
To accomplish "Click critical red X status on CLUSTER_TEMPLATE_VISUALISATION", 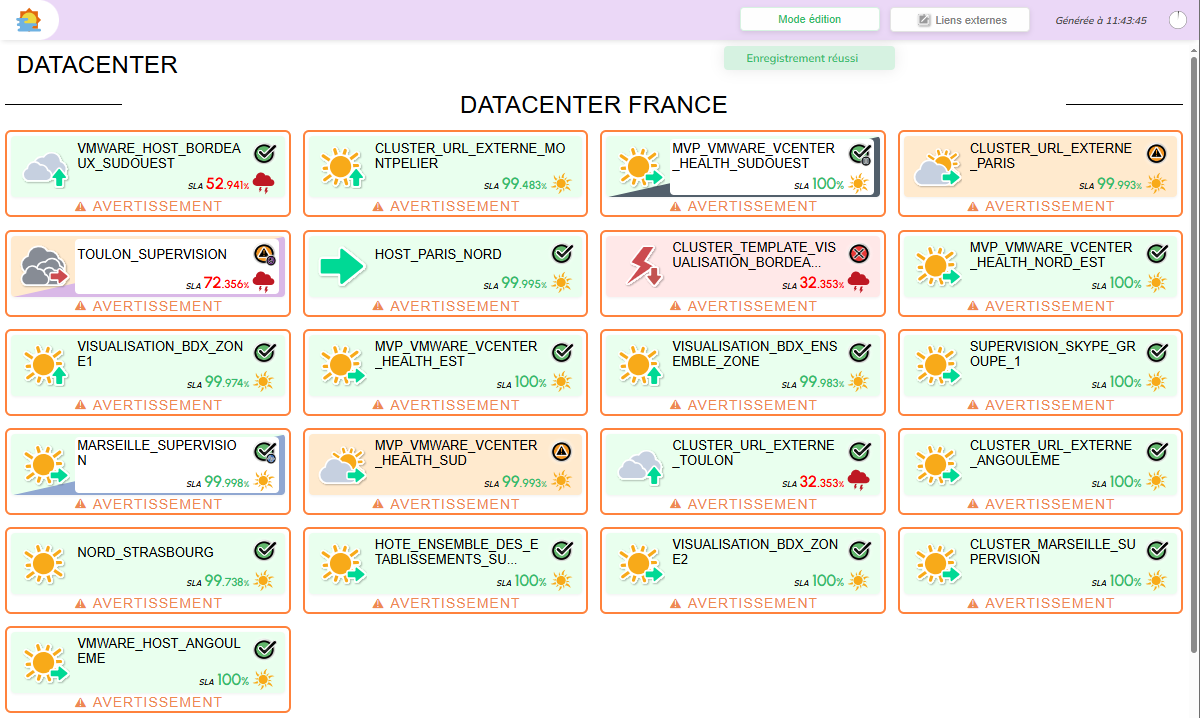I will 859,253.
